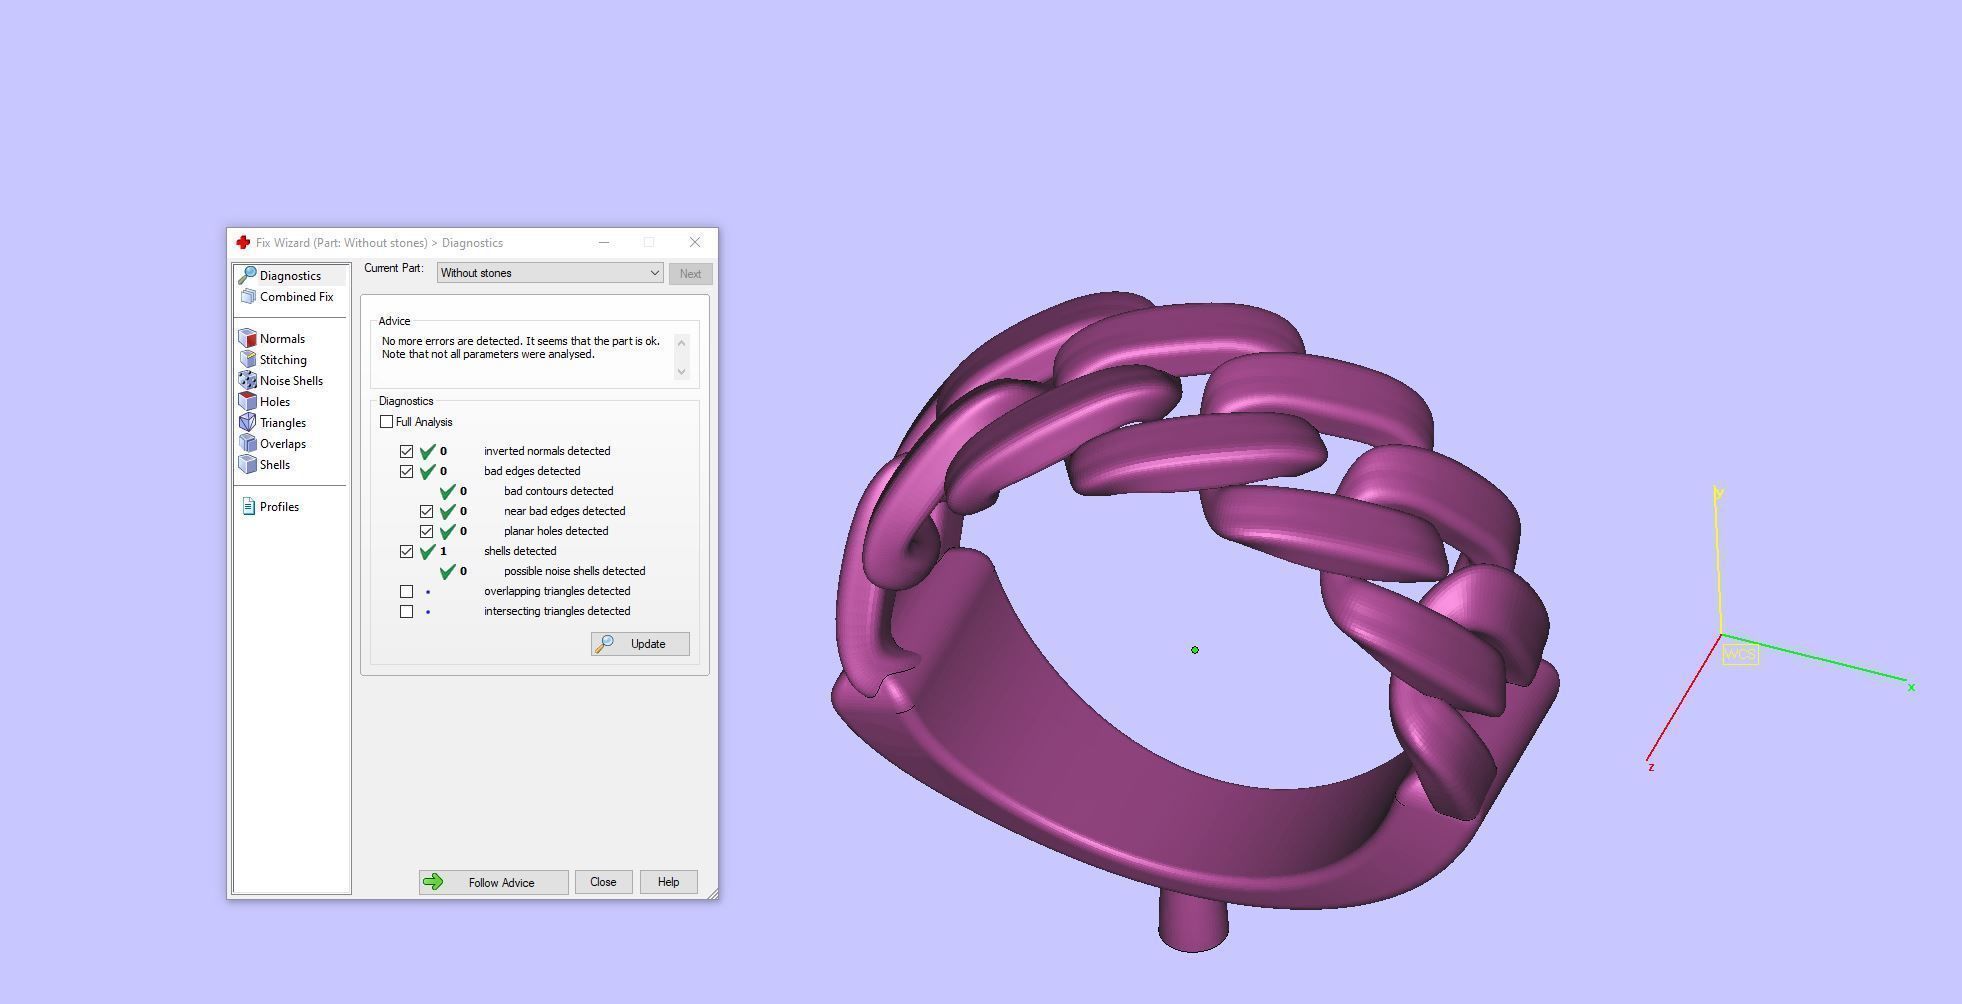1962x1004 pixels.
Task: Open Combined Fix page
Action: [296, 297]
